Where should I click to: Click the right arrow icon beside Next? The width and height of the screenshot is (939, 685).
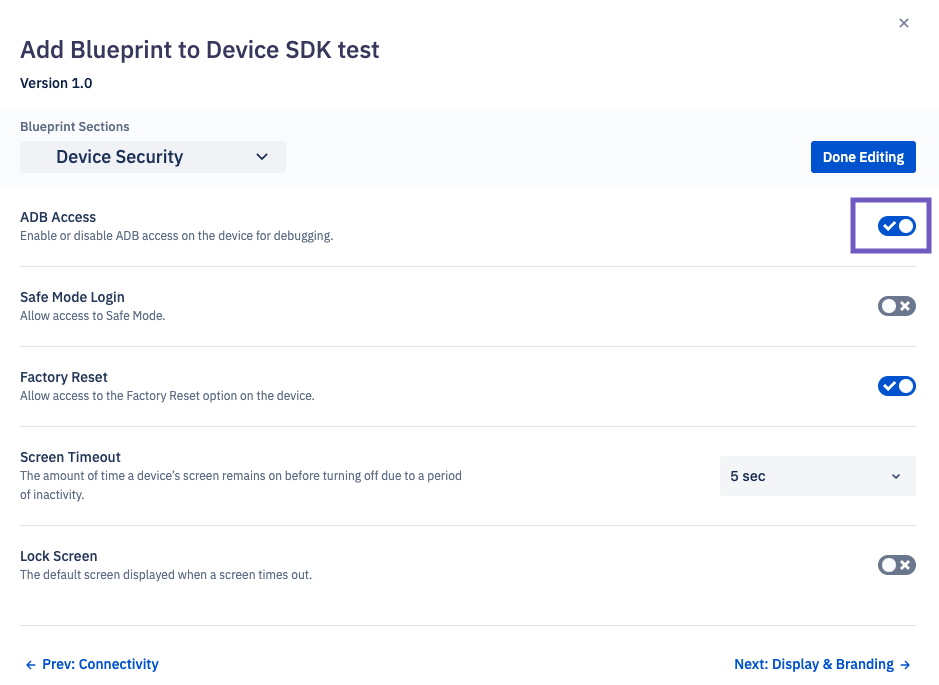(x=905, y=665)
